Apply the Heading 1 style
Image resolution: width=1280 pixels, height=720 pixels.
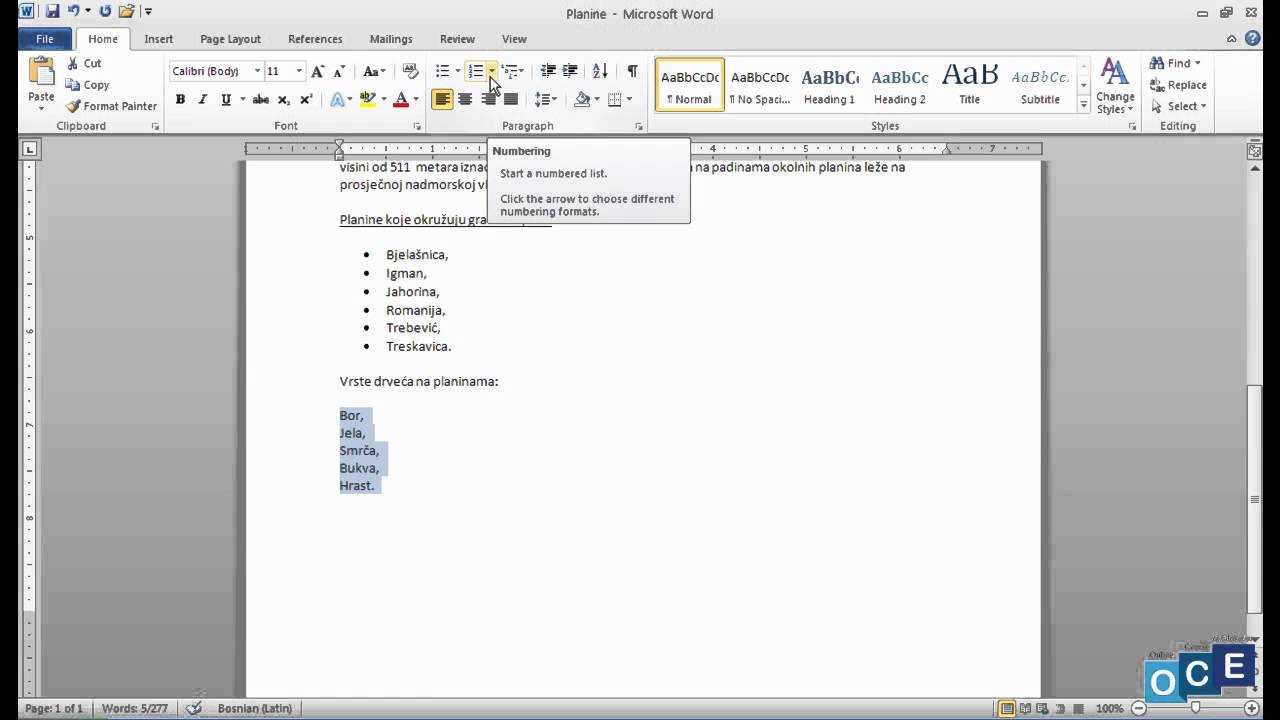click(829, 84)
